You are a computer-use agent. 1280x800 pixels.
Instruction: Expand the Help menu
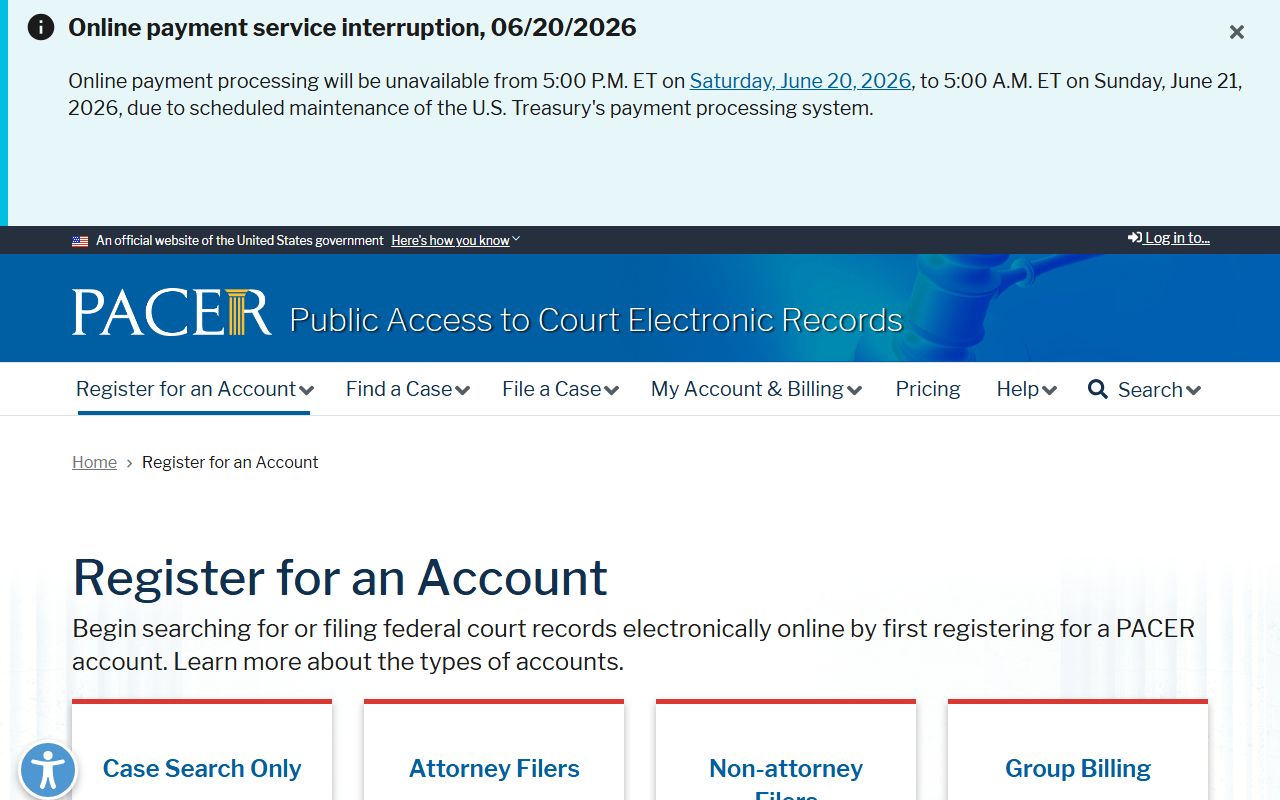[x=1026, y=390]
